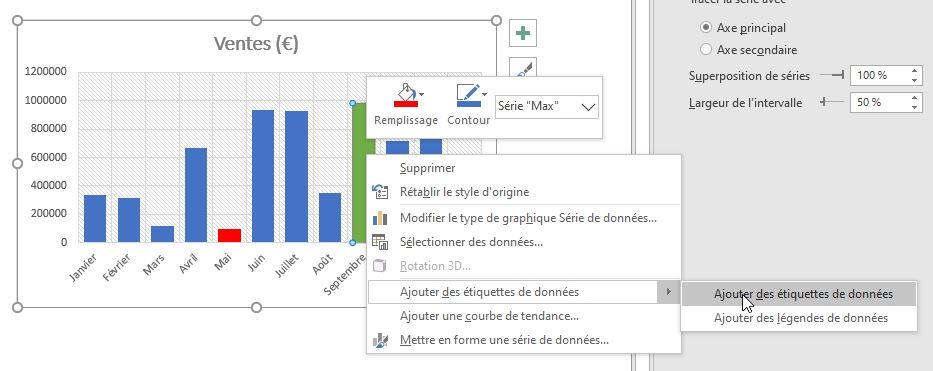
Task: Click the Rétablir le style d'origine icon
Action: click(x=380, y=192)
